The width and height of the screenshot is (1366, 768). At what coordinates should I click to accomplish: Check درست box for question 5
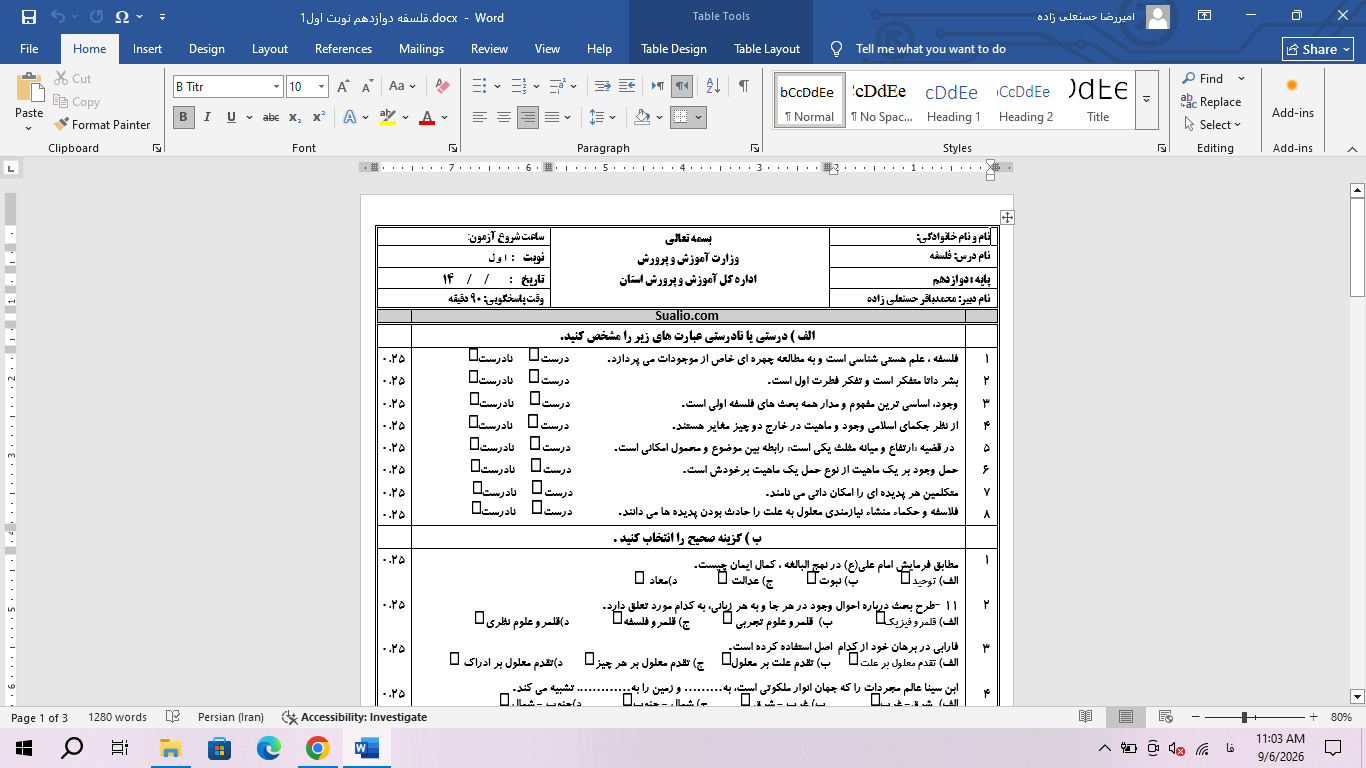click(x=534, y=443)
